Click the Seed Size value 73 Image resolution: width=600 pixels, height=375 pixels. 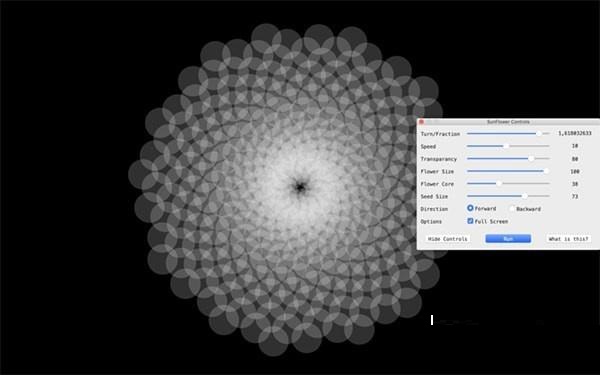click(x=574, y=196)
